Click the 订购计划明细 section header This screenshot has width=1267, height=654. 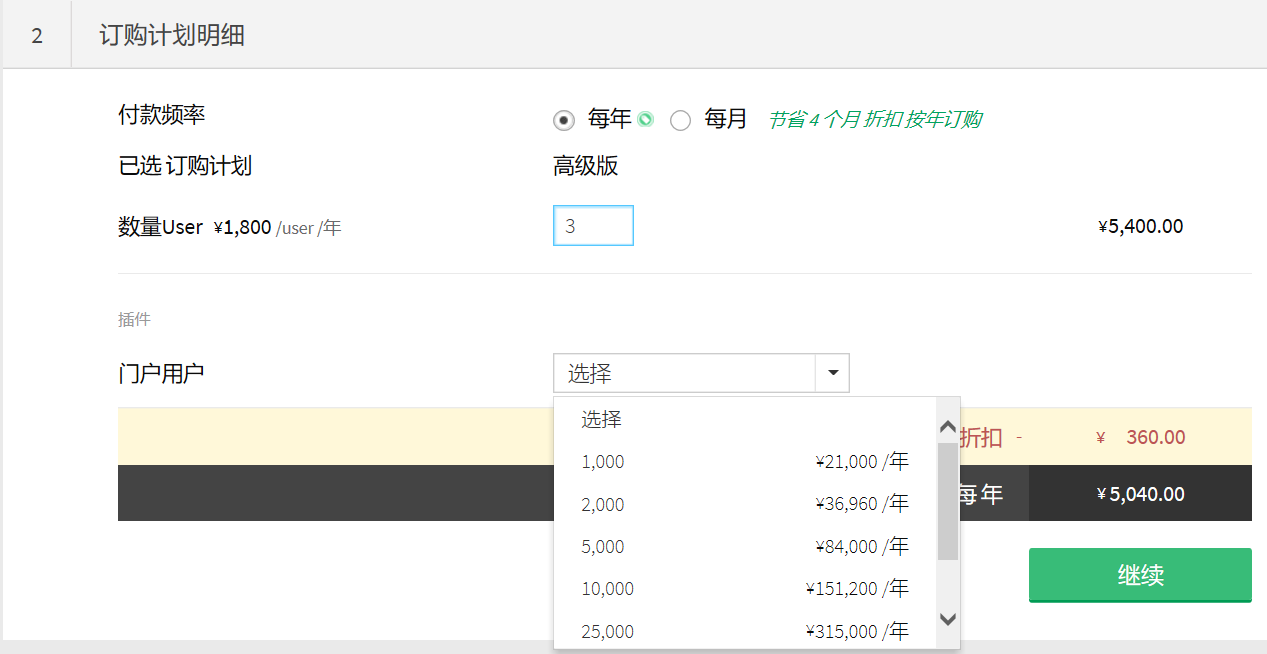pos(172,36)
